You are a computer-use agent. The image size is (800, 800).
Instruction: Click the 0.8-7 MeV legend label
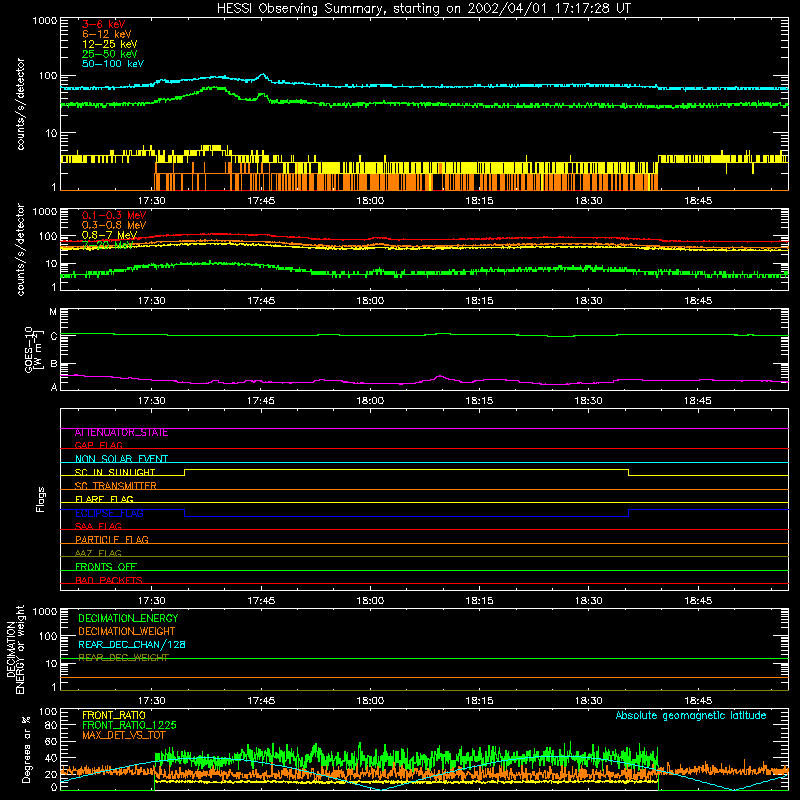(110, 235)
